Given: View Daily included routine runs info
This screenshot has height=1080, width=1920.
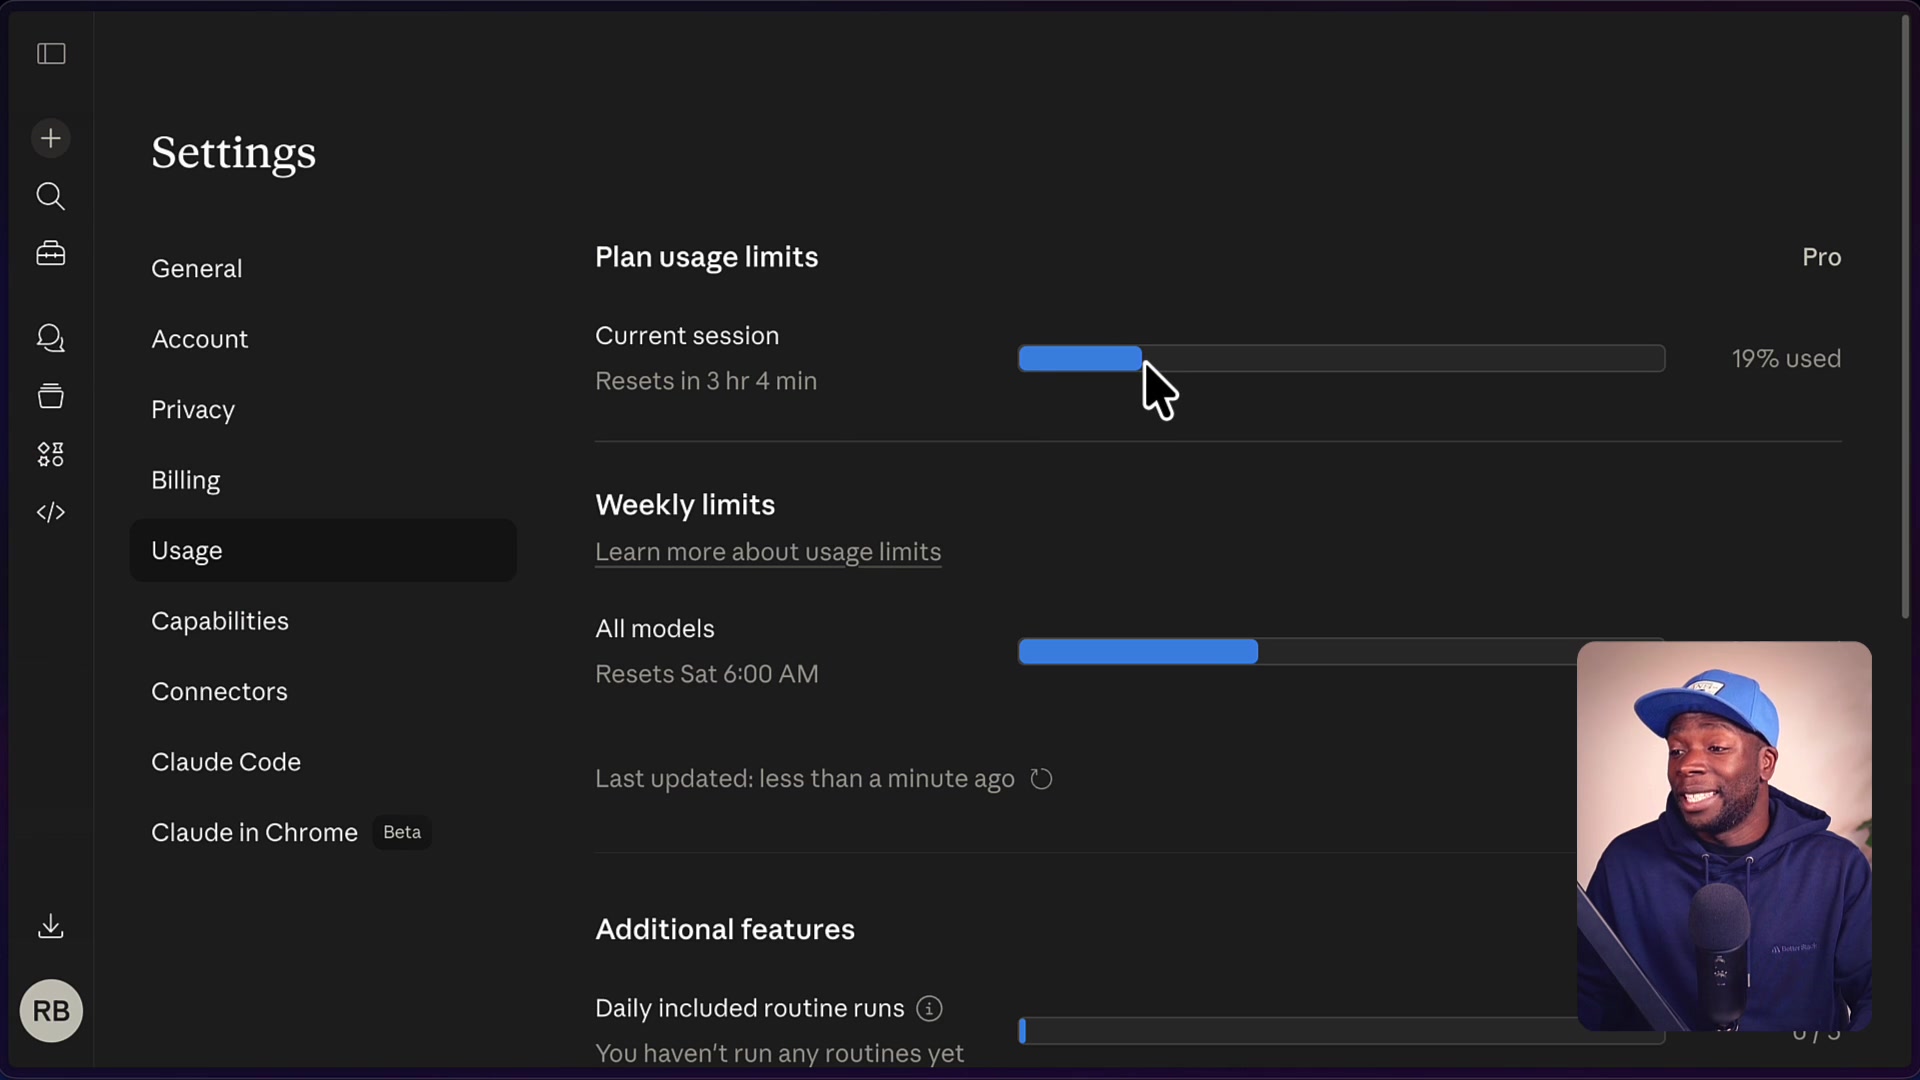Looking at the screenshot, I should pyautogui.click(x=928, y=1008).
